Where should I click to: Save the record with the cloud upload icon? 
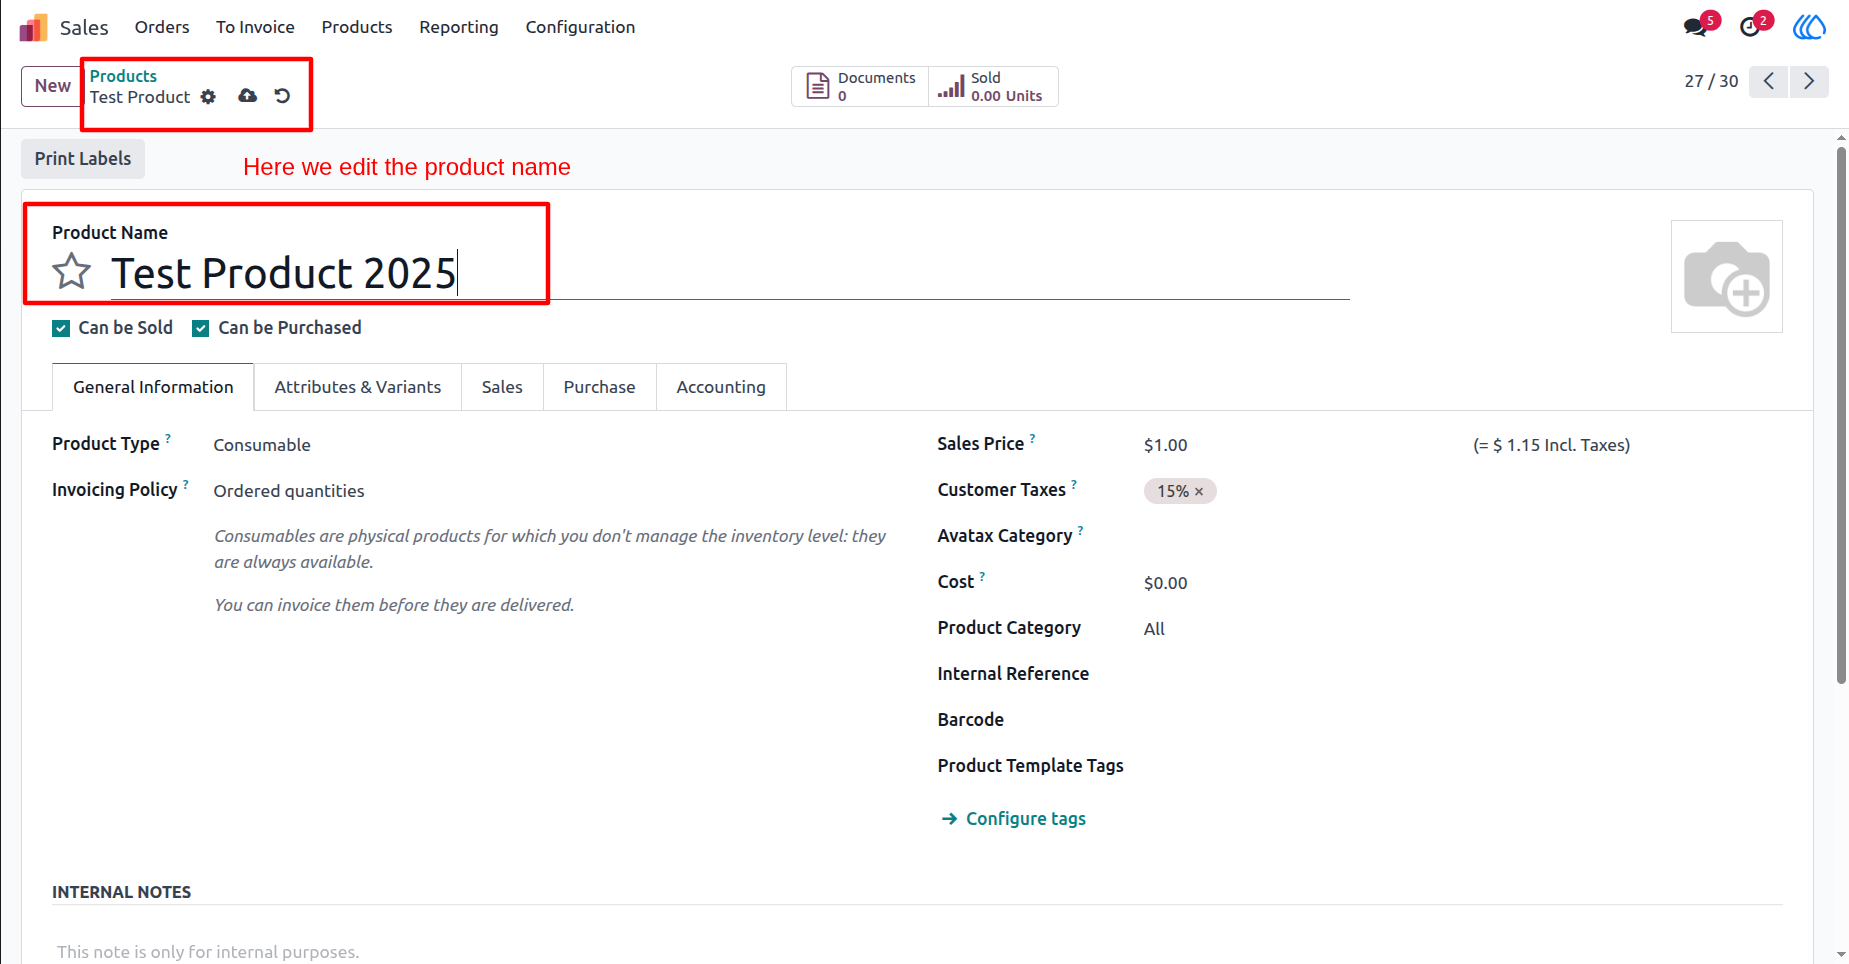point(248,96)
